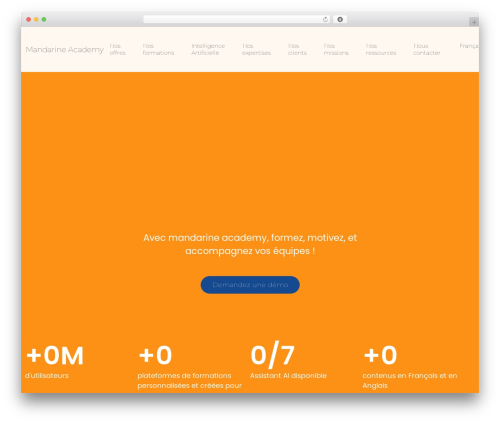This screenshot has height=423, width=500.
Task: Open a new tab with the plus button
Action: 474,22
